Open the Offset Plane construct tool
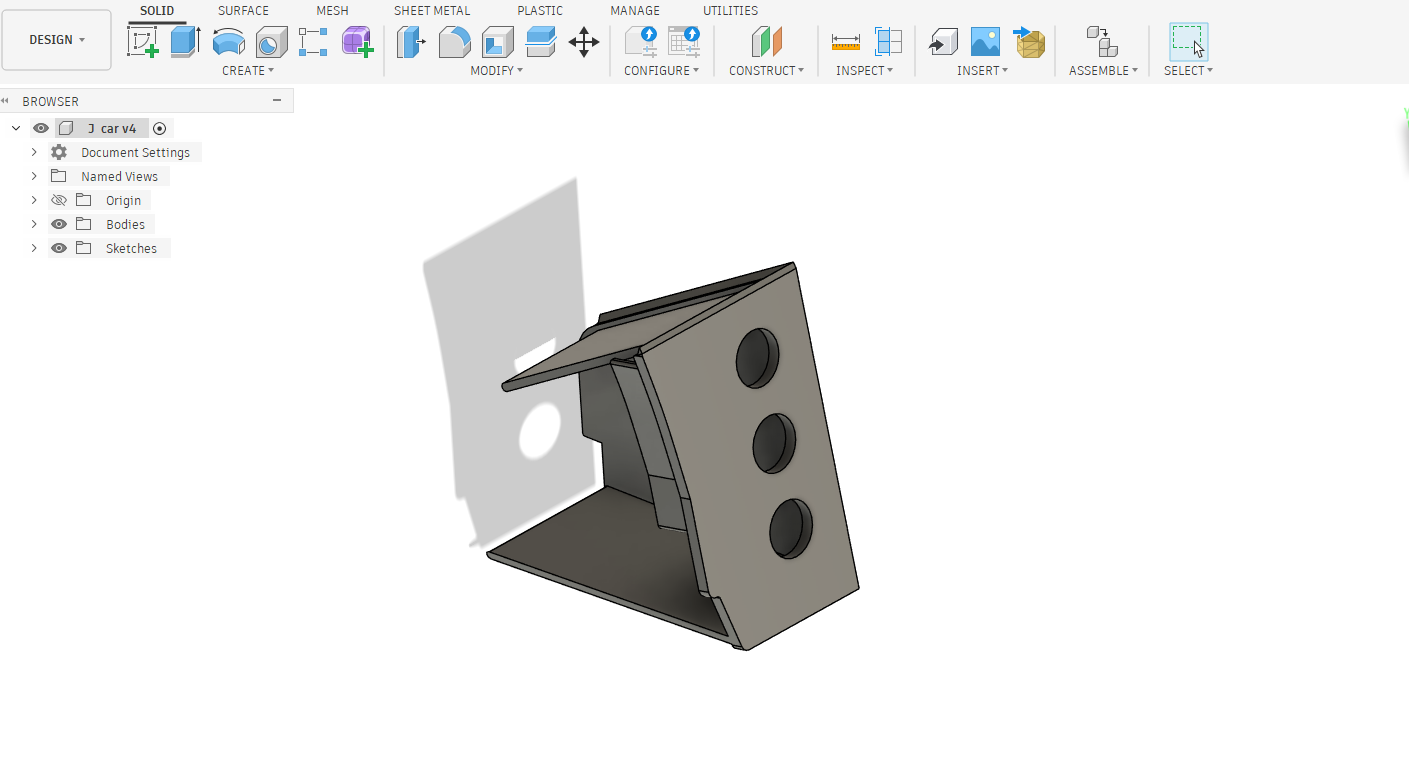The image size is (1409, 766). click(767, 42)
